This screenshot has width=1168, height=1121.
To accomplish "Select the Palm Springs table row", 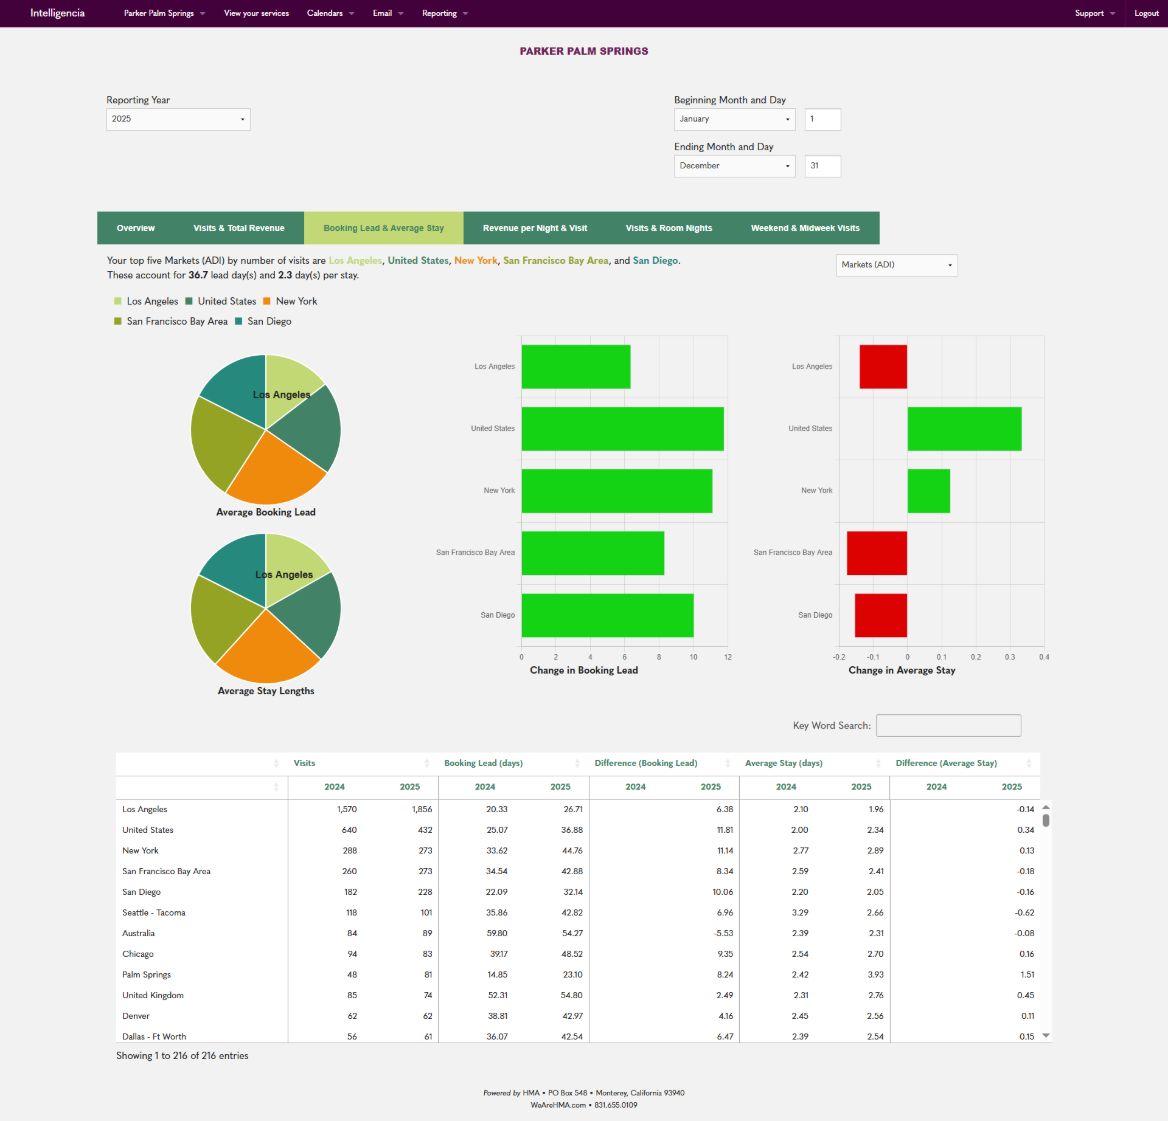I will (577, 975).
